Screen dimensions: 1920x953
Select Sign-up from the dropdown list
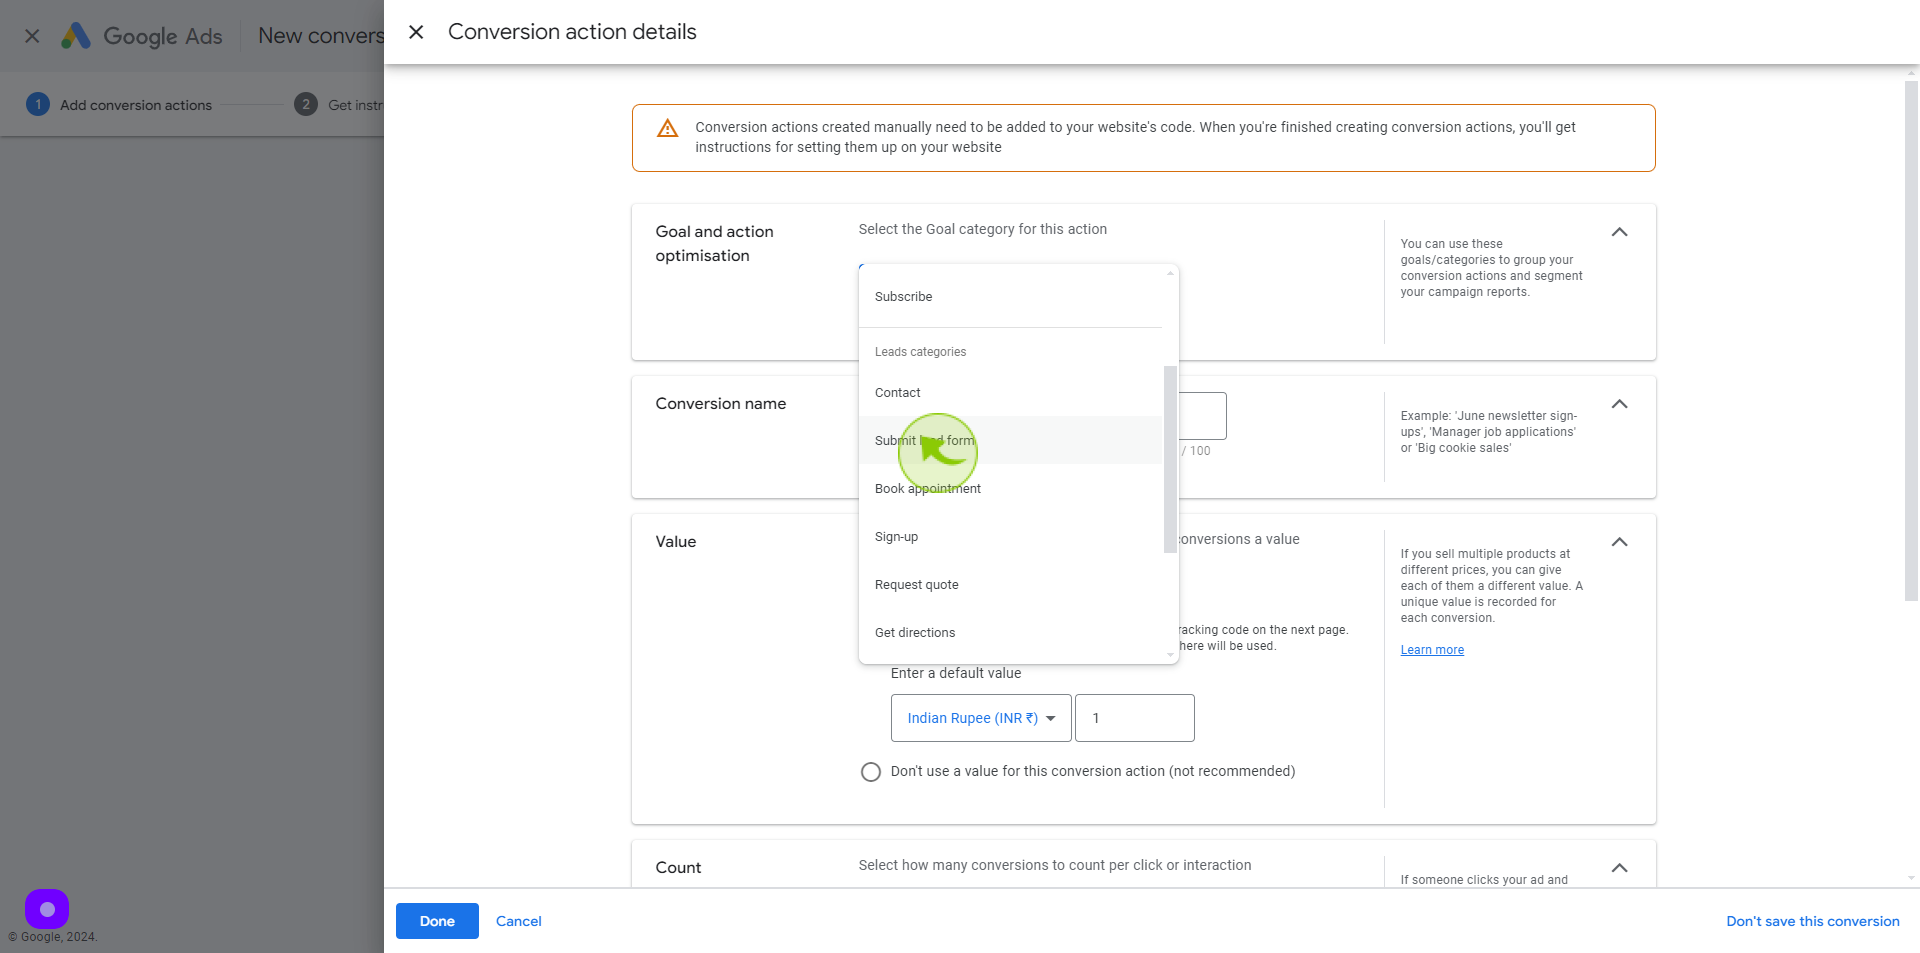click(x=1010, y=537)
